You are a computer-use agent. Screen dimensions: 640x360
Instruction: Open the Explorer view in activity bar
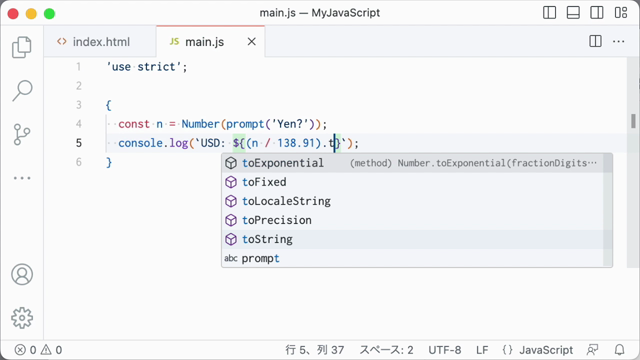tap(22, 47)
